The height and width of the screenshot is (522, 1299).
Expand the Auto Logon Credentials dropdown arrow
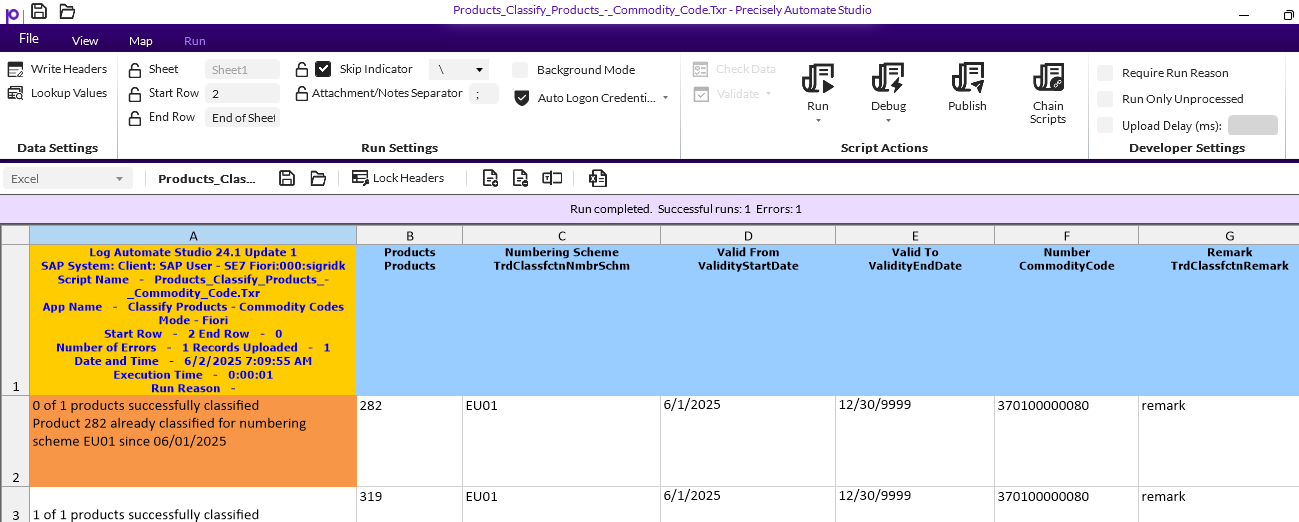(666, 98)
